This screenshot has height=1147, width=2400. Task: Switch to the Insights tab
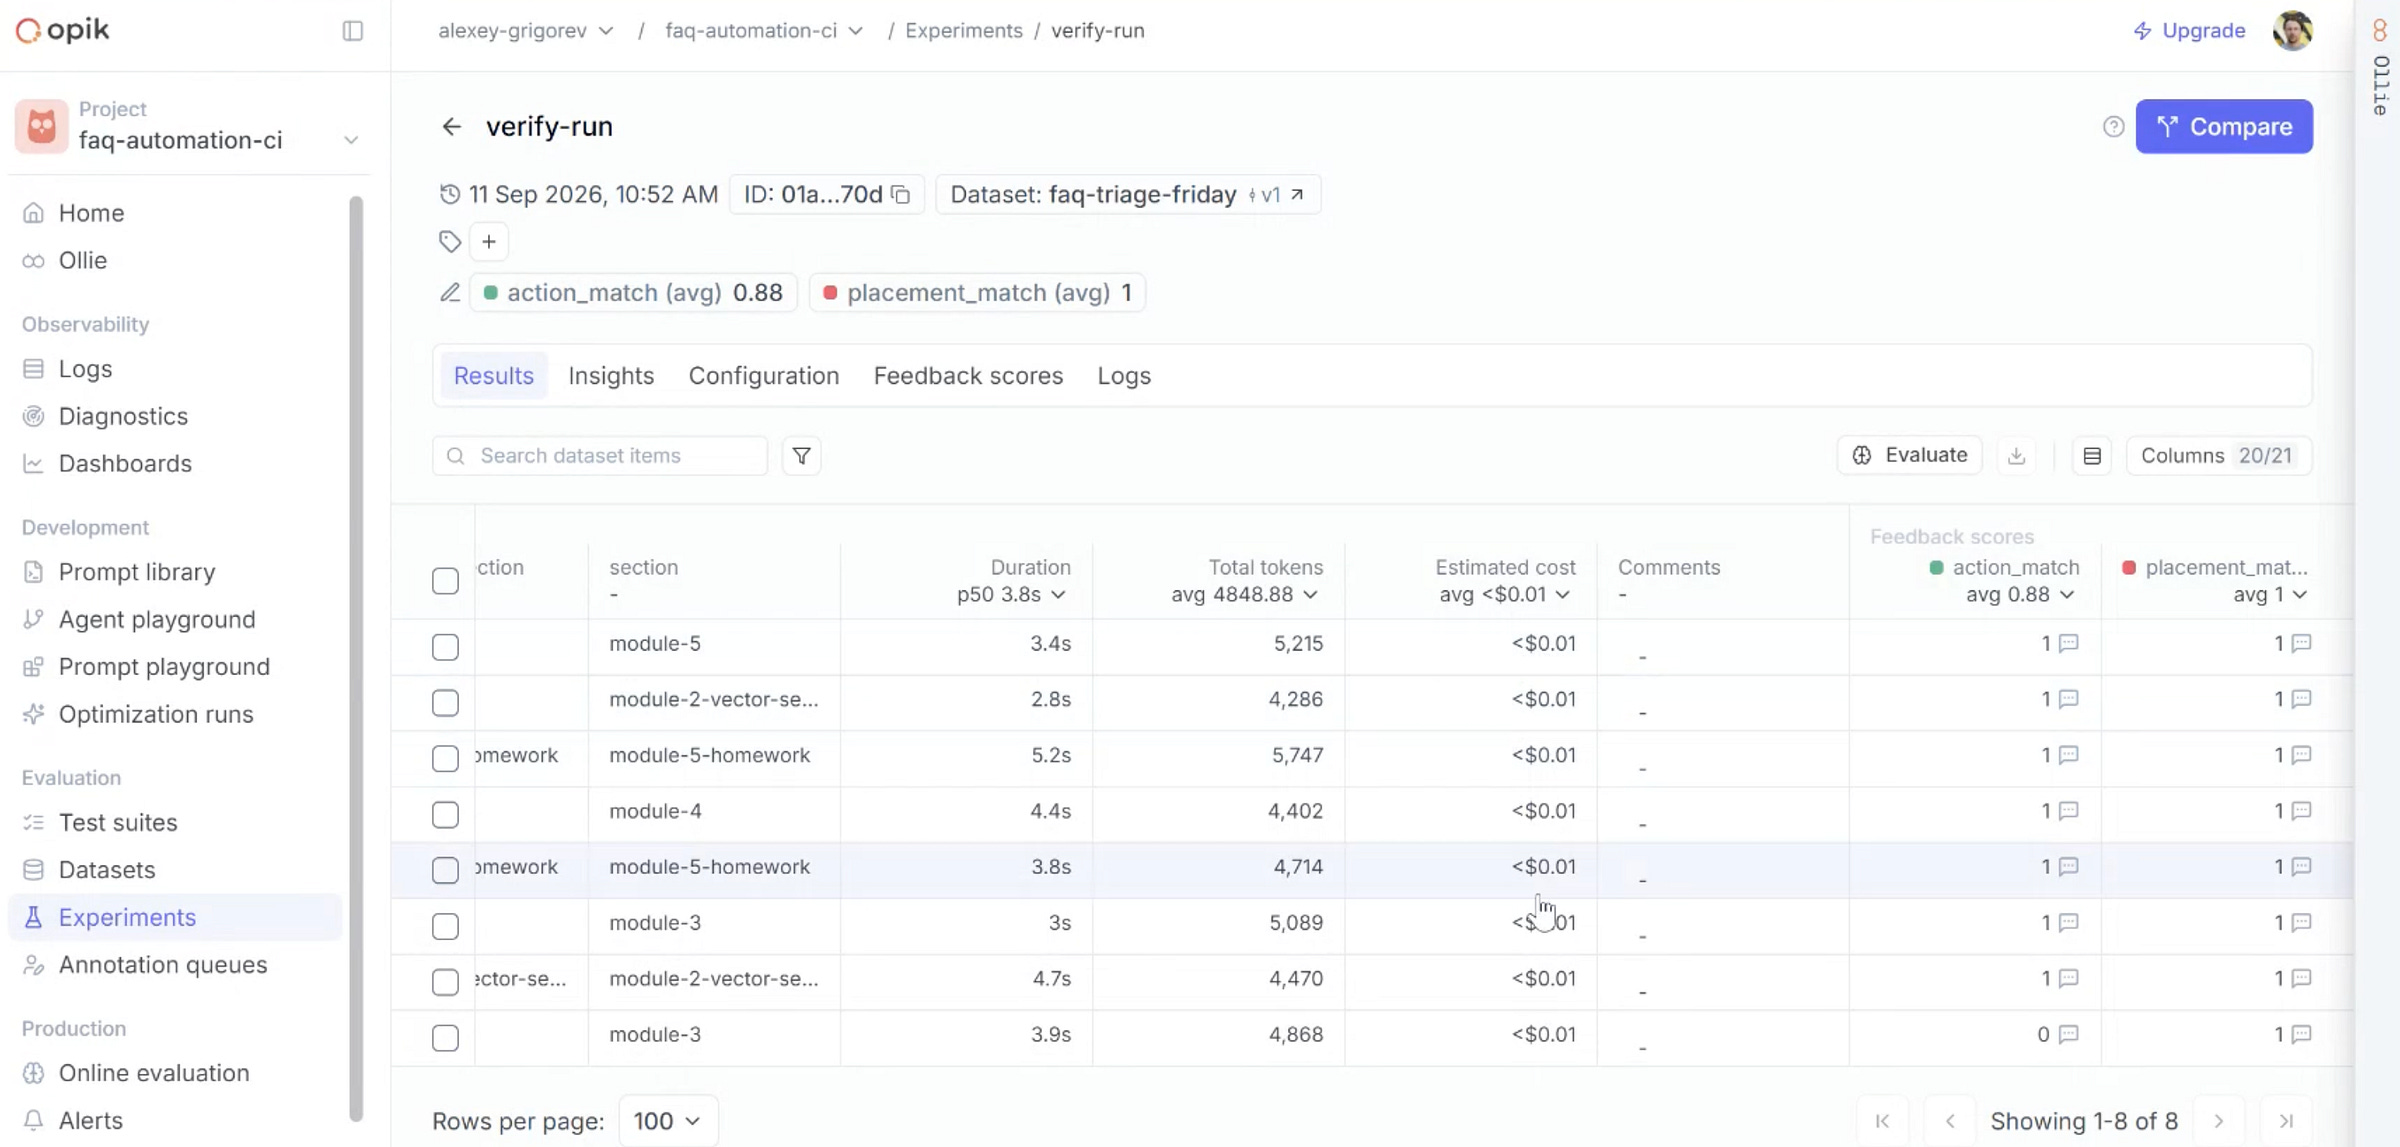[611, 376]
